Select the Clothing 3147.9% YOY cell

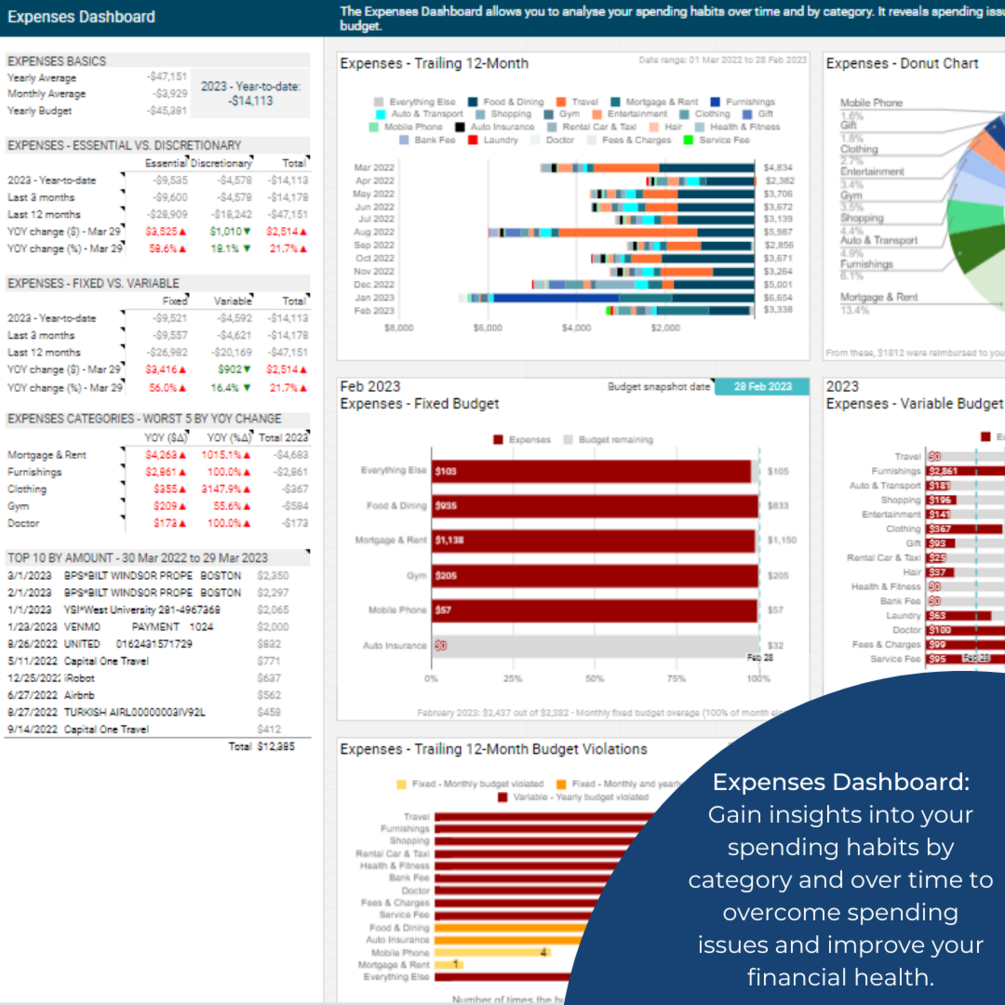point(226,489)
